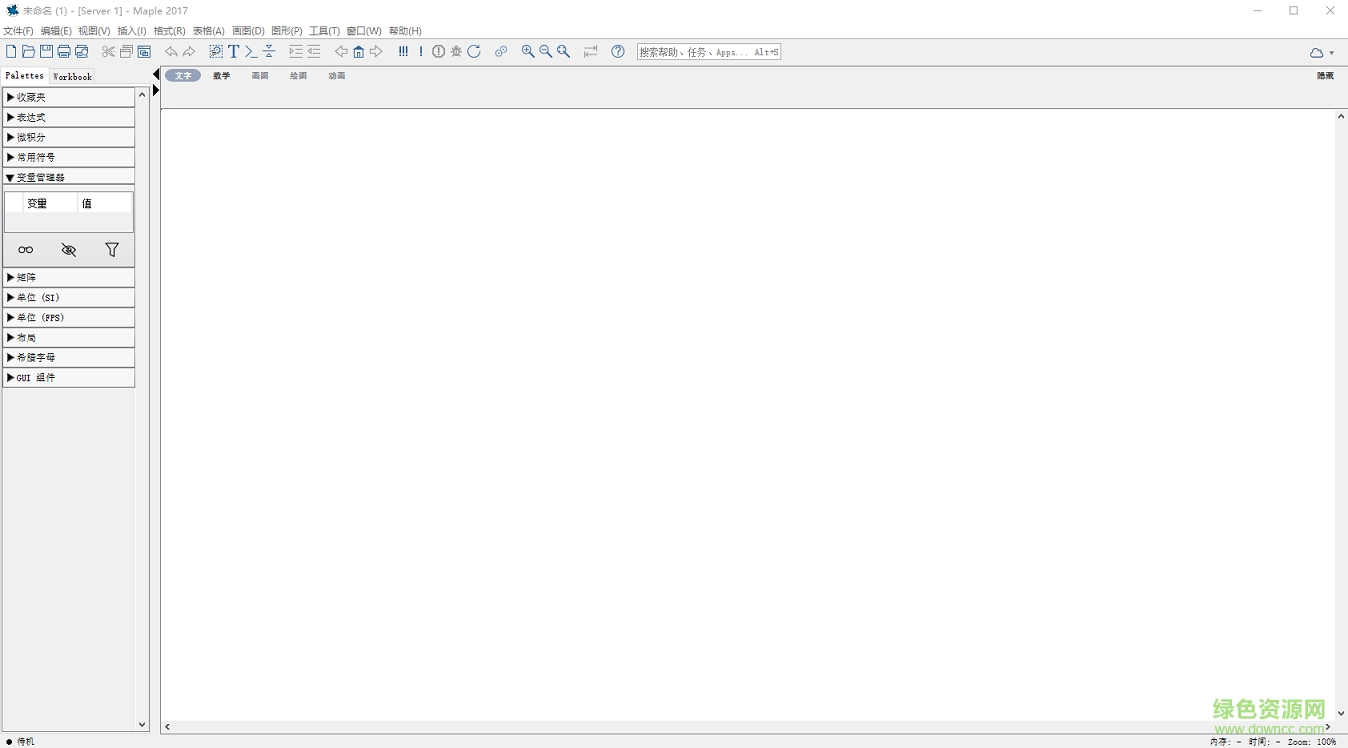The width and height of the screenshot is (1348, 748).
Task: Expand the 微积分 palette
Action: tap(69, 137)
